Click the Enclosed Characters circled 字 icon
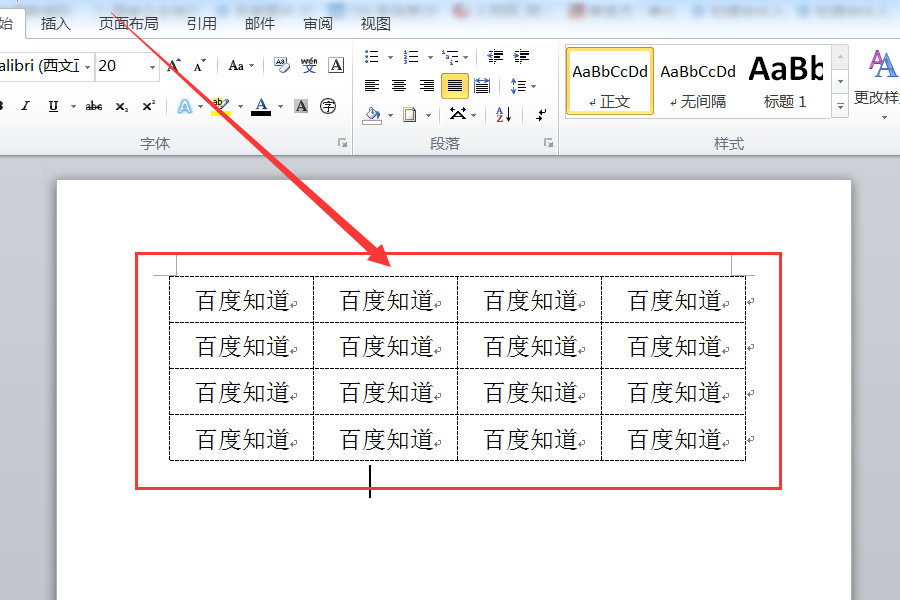Viewport: 900px width, 600px height. (328, 106)
